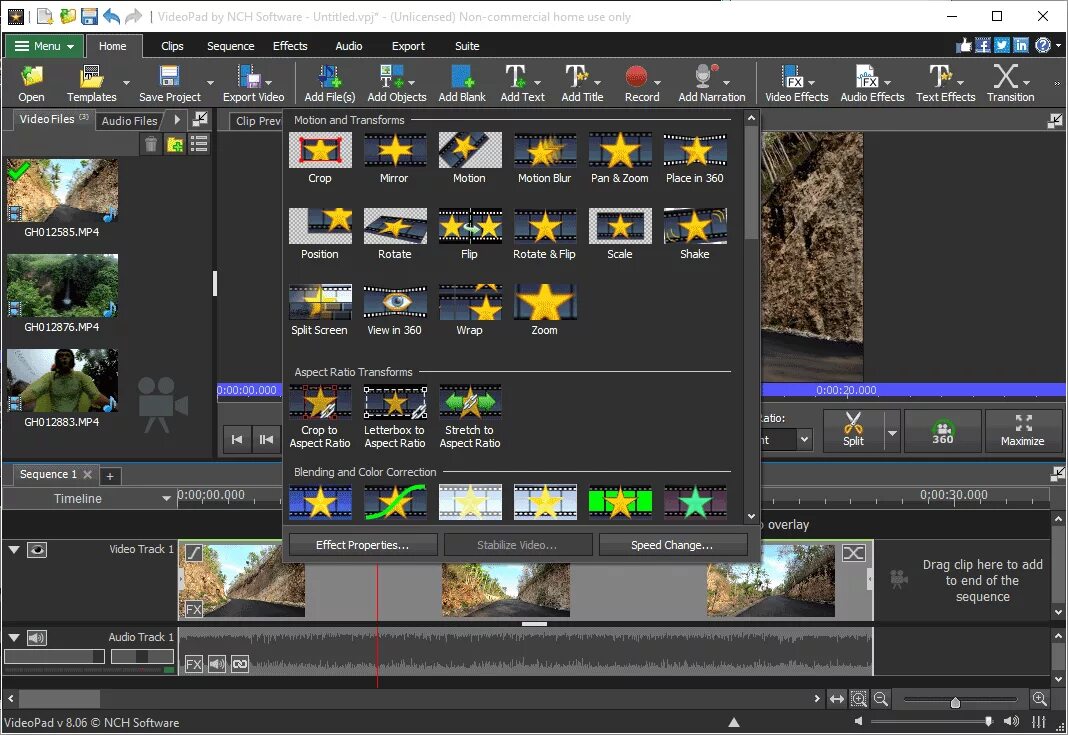Adjust Audio Track 1 volume slider

pos(54,657)
